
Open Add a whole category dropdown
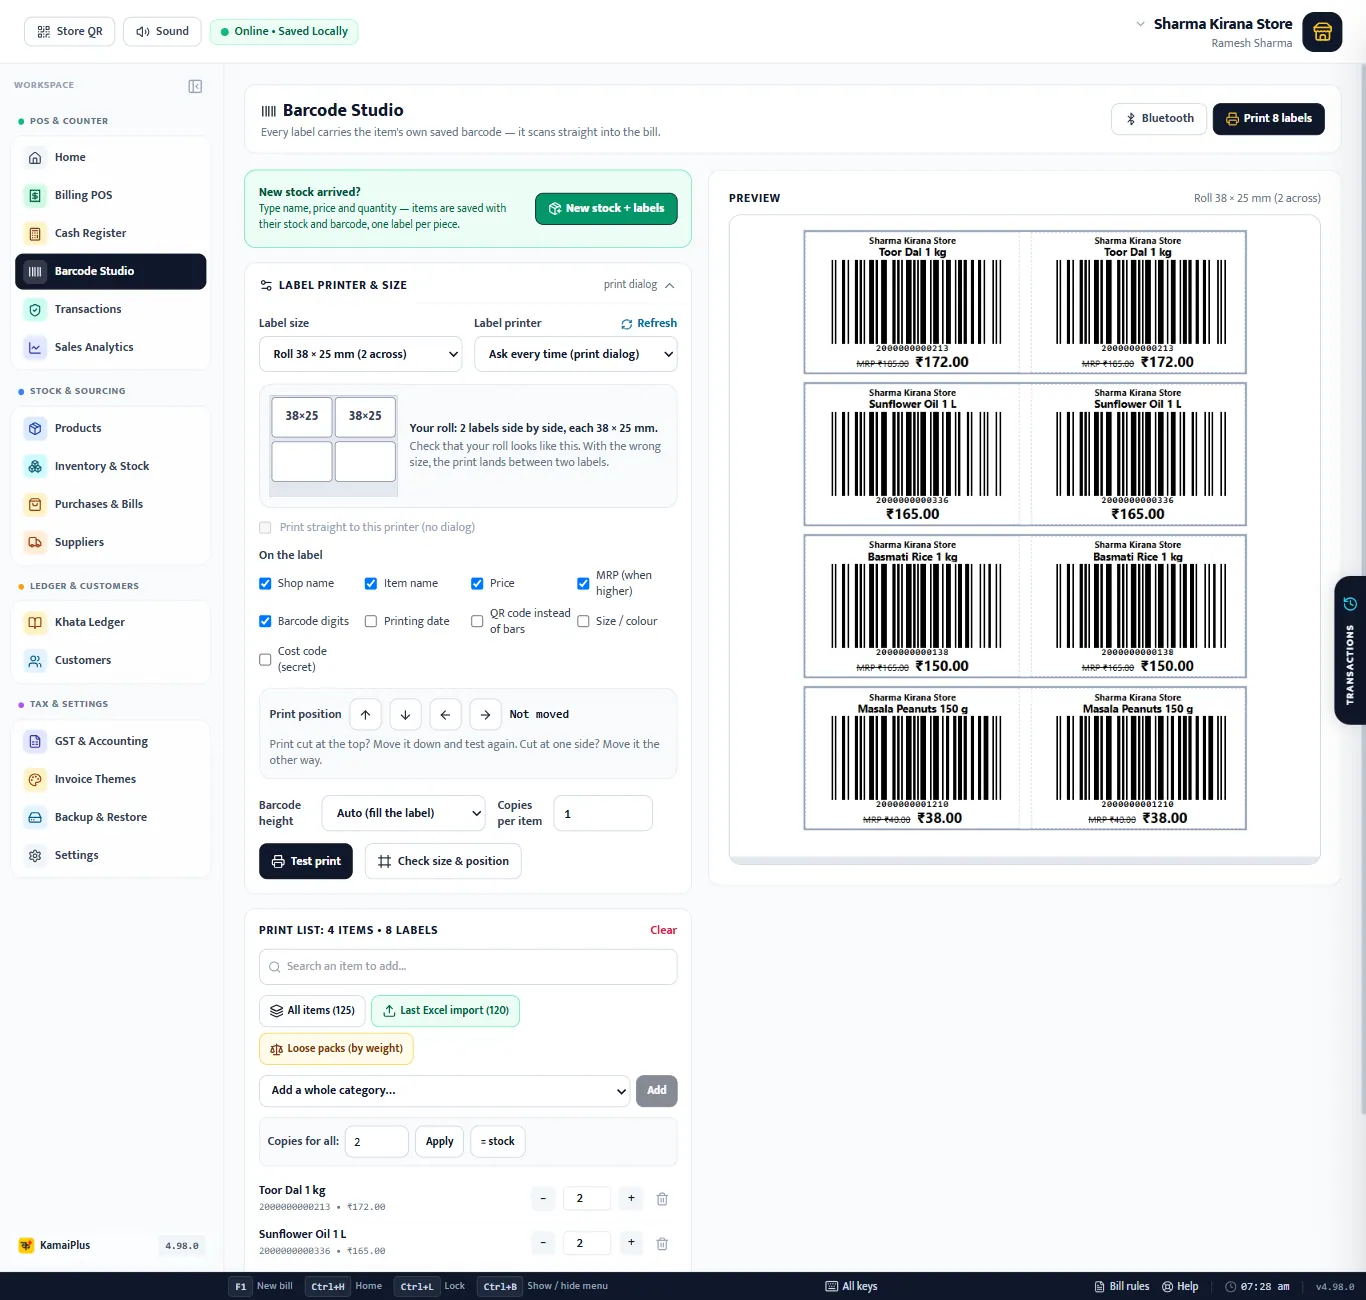[x=444, y=1090]
